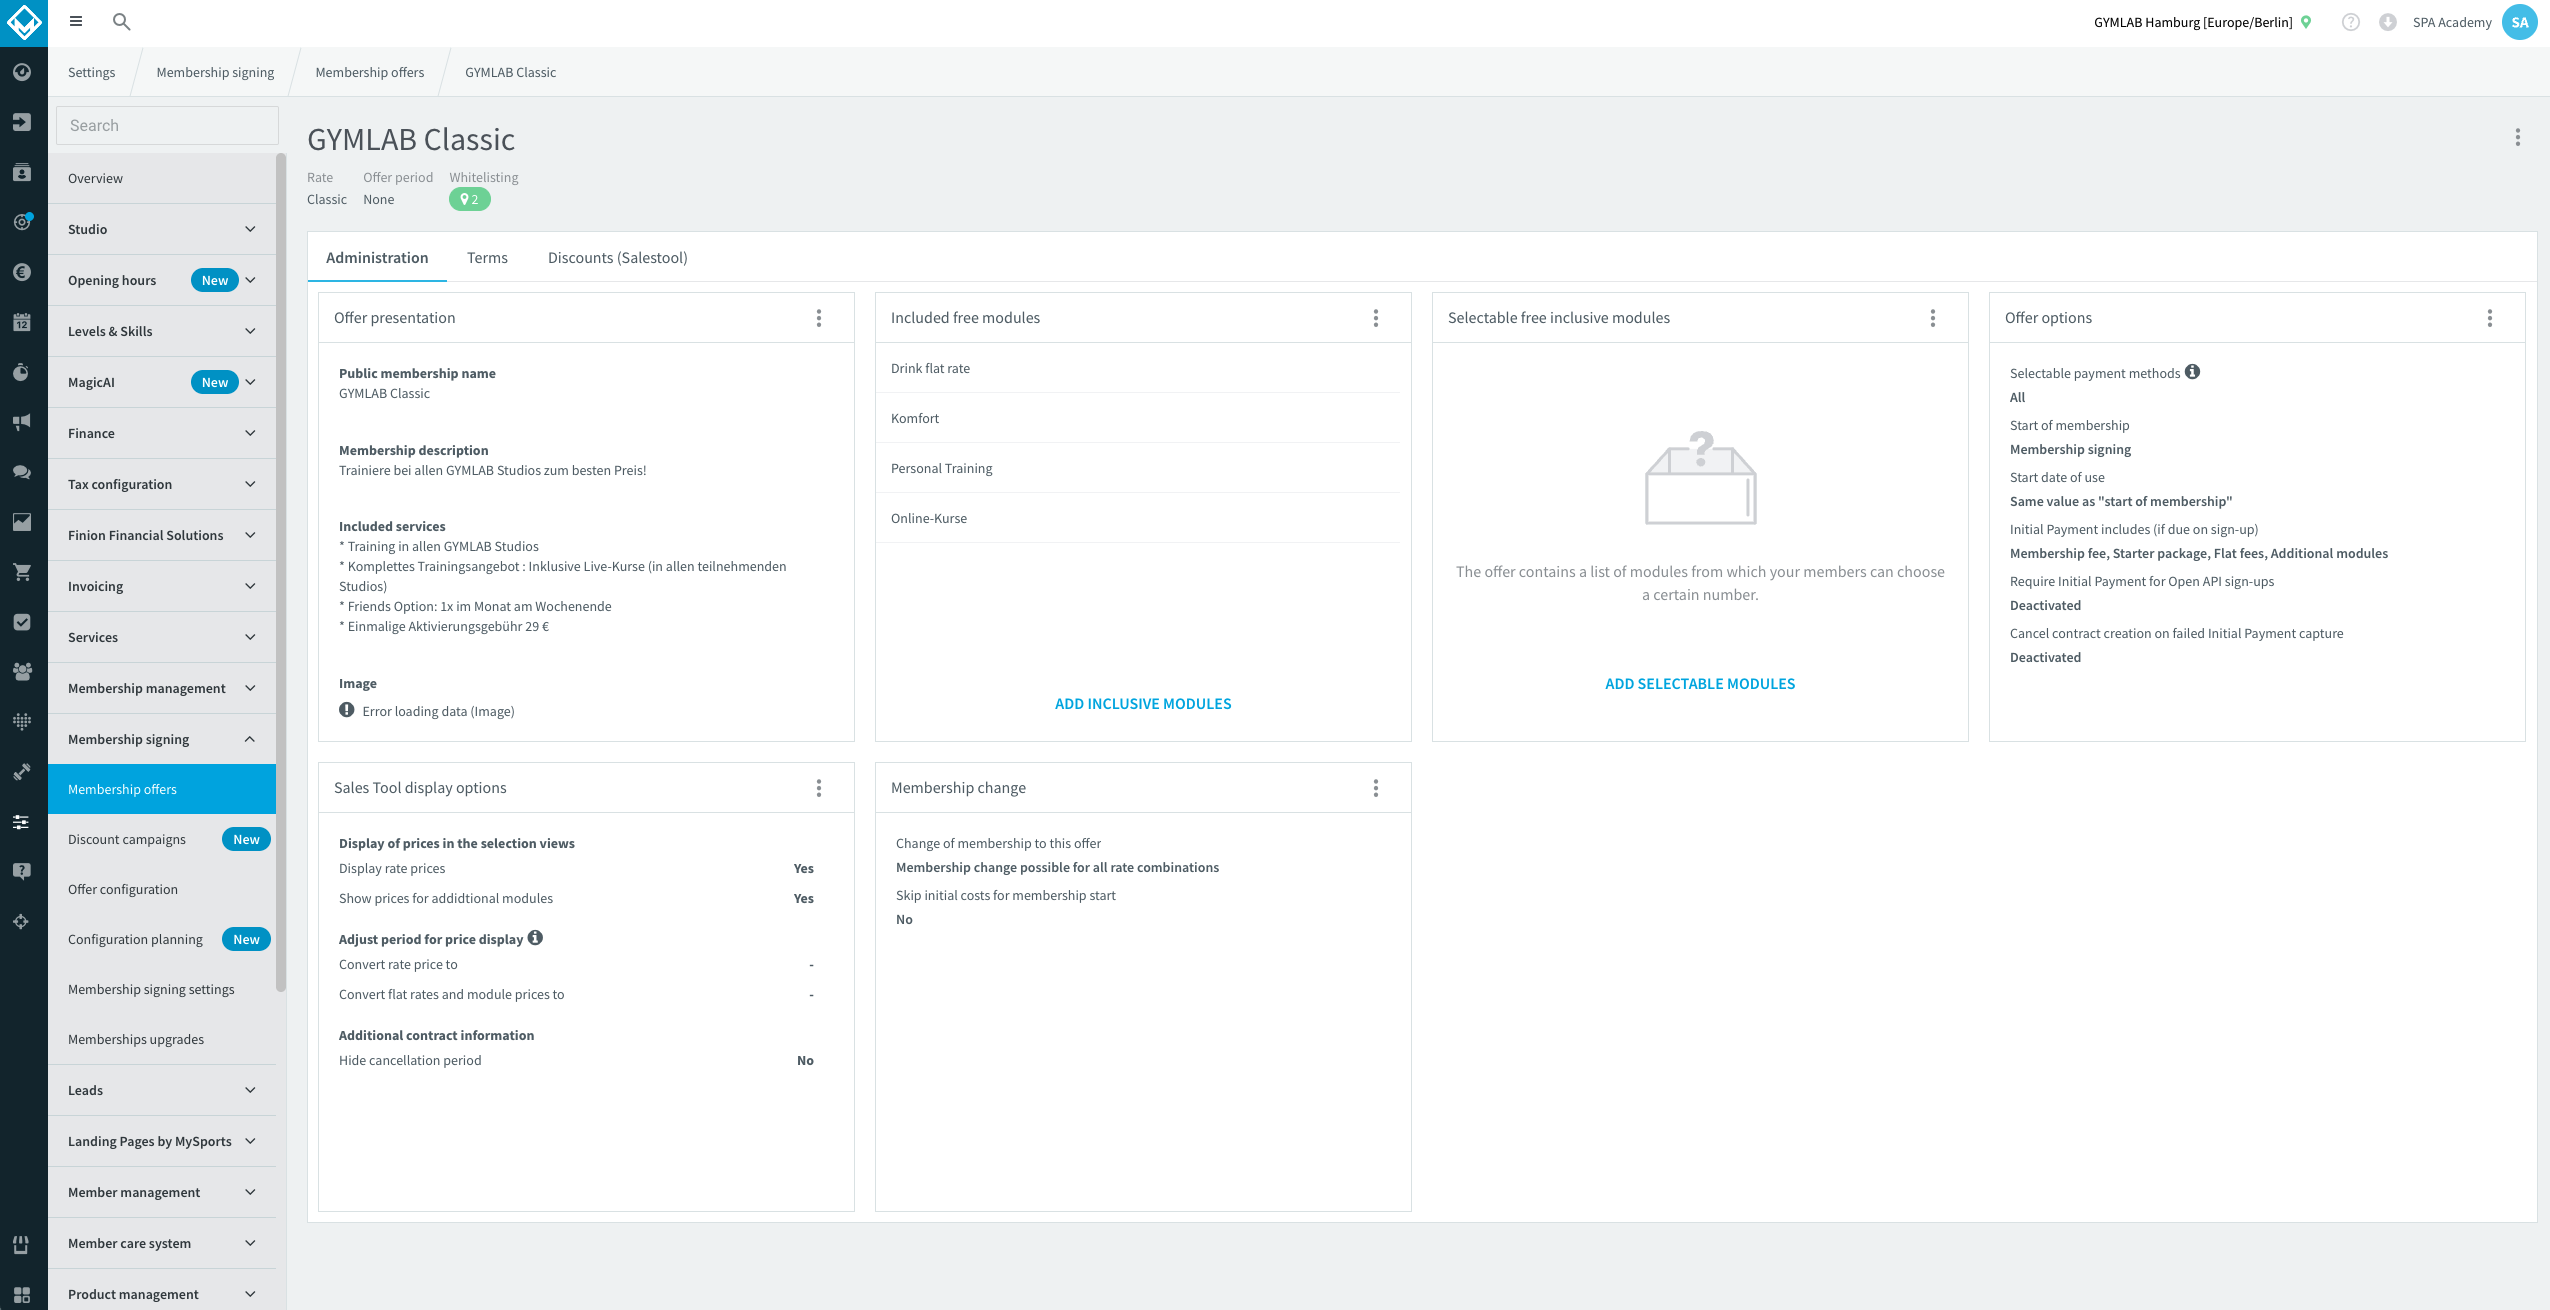The image size is (2550, 1310).
Task: Click the blue diamond app logo
Action: (23, 22)
